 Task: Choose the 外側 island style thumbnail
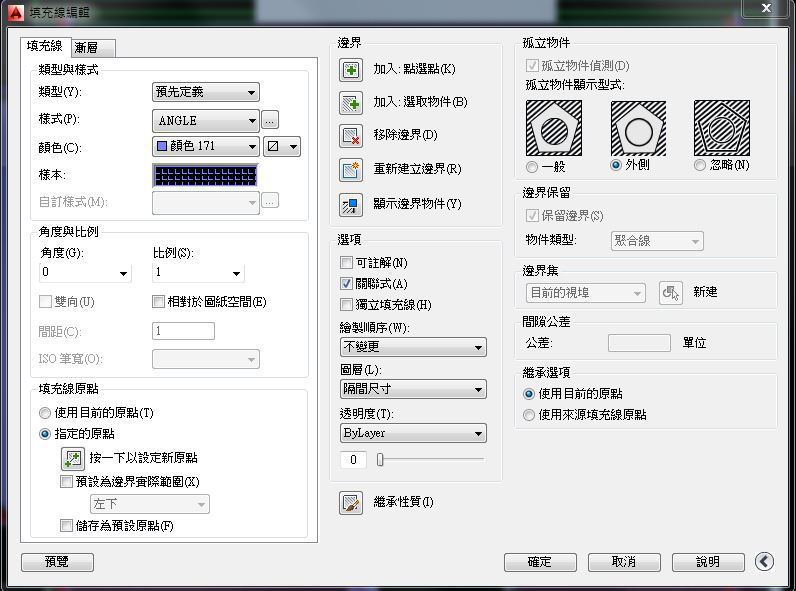(x=638, y=128)
